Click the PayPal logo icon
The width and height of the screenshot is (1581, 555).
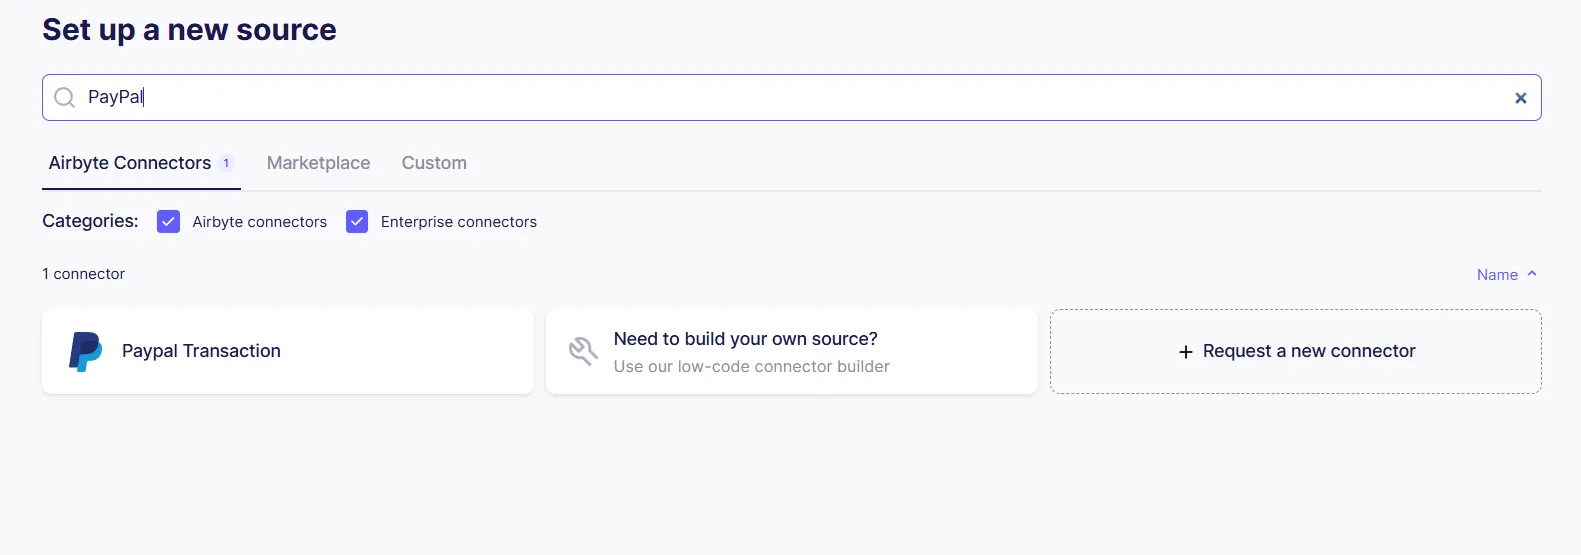pyautogui.click(x=85, y=352)
